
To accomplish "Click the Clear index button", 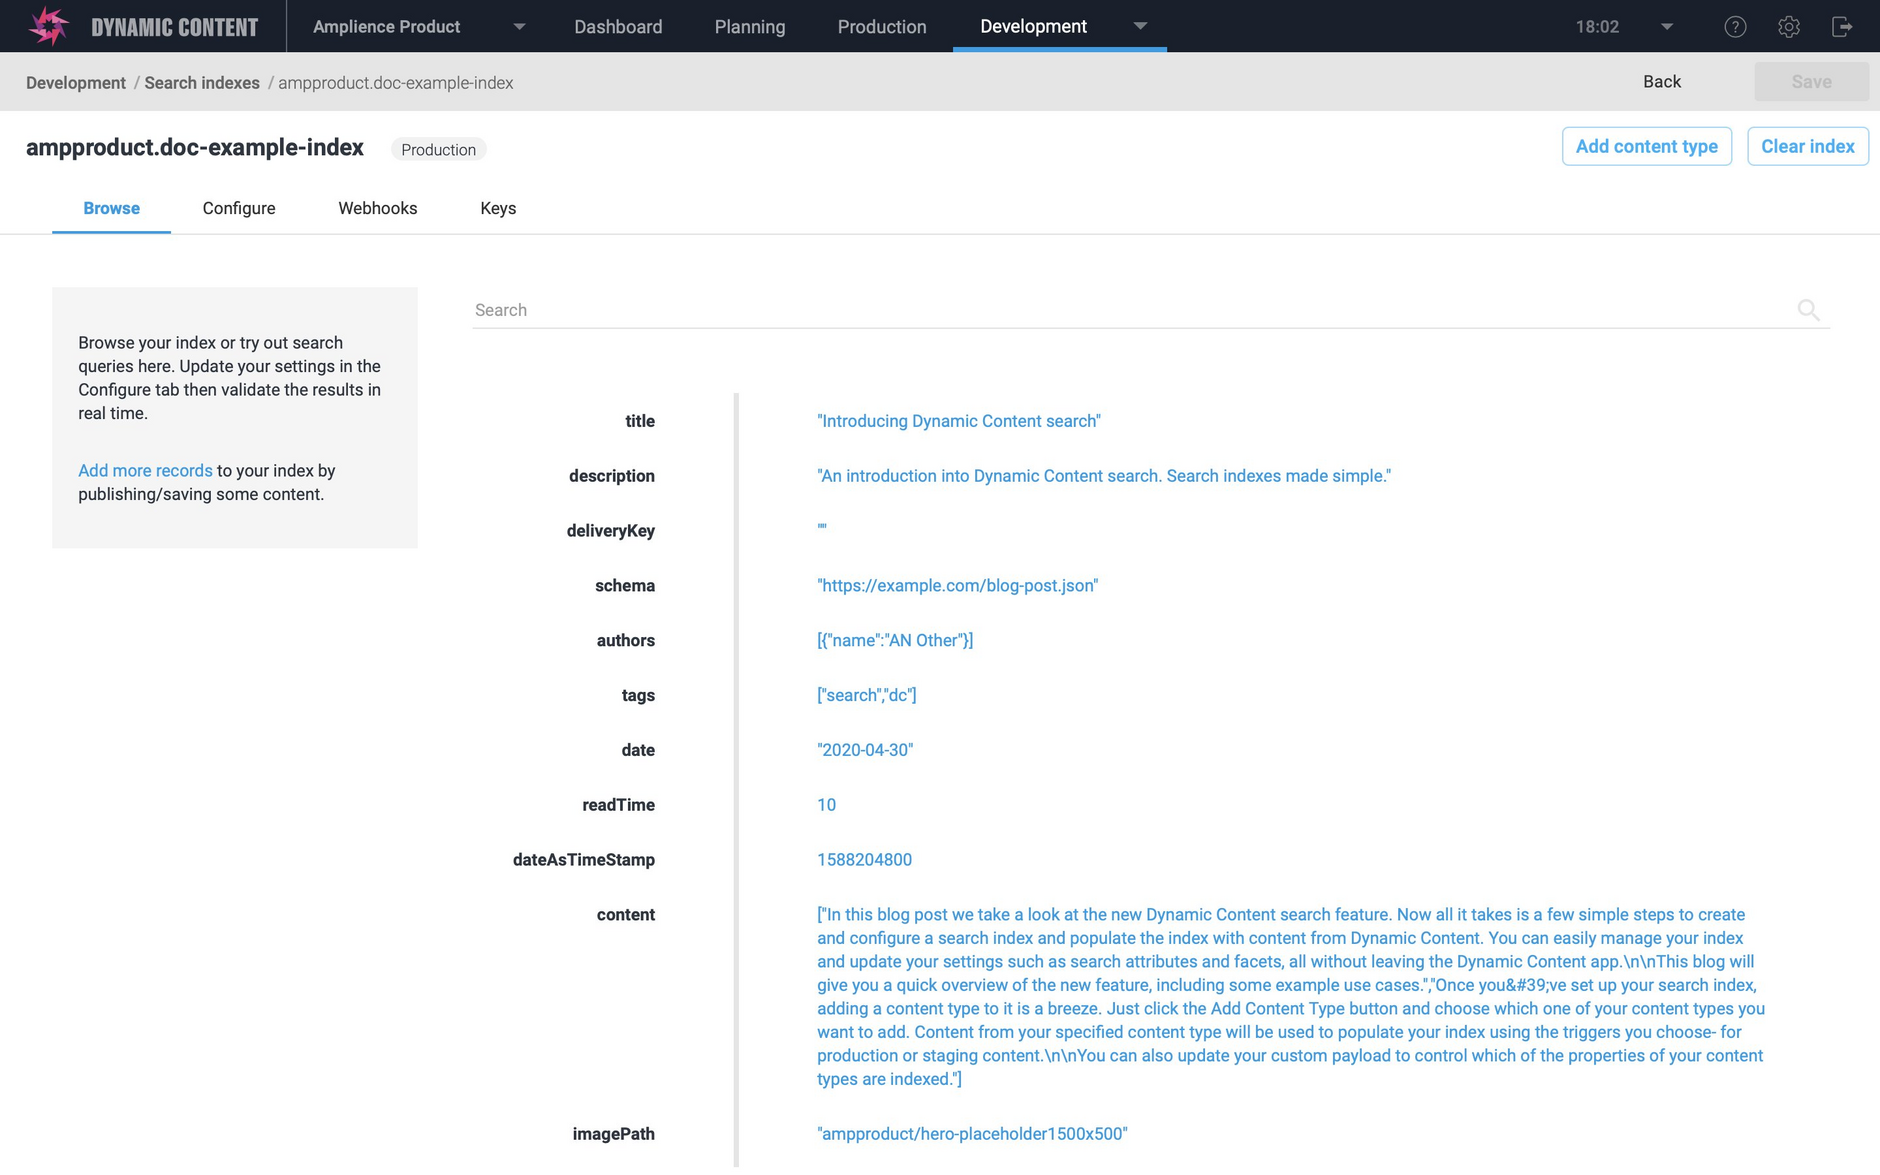I will point(1808,146).
